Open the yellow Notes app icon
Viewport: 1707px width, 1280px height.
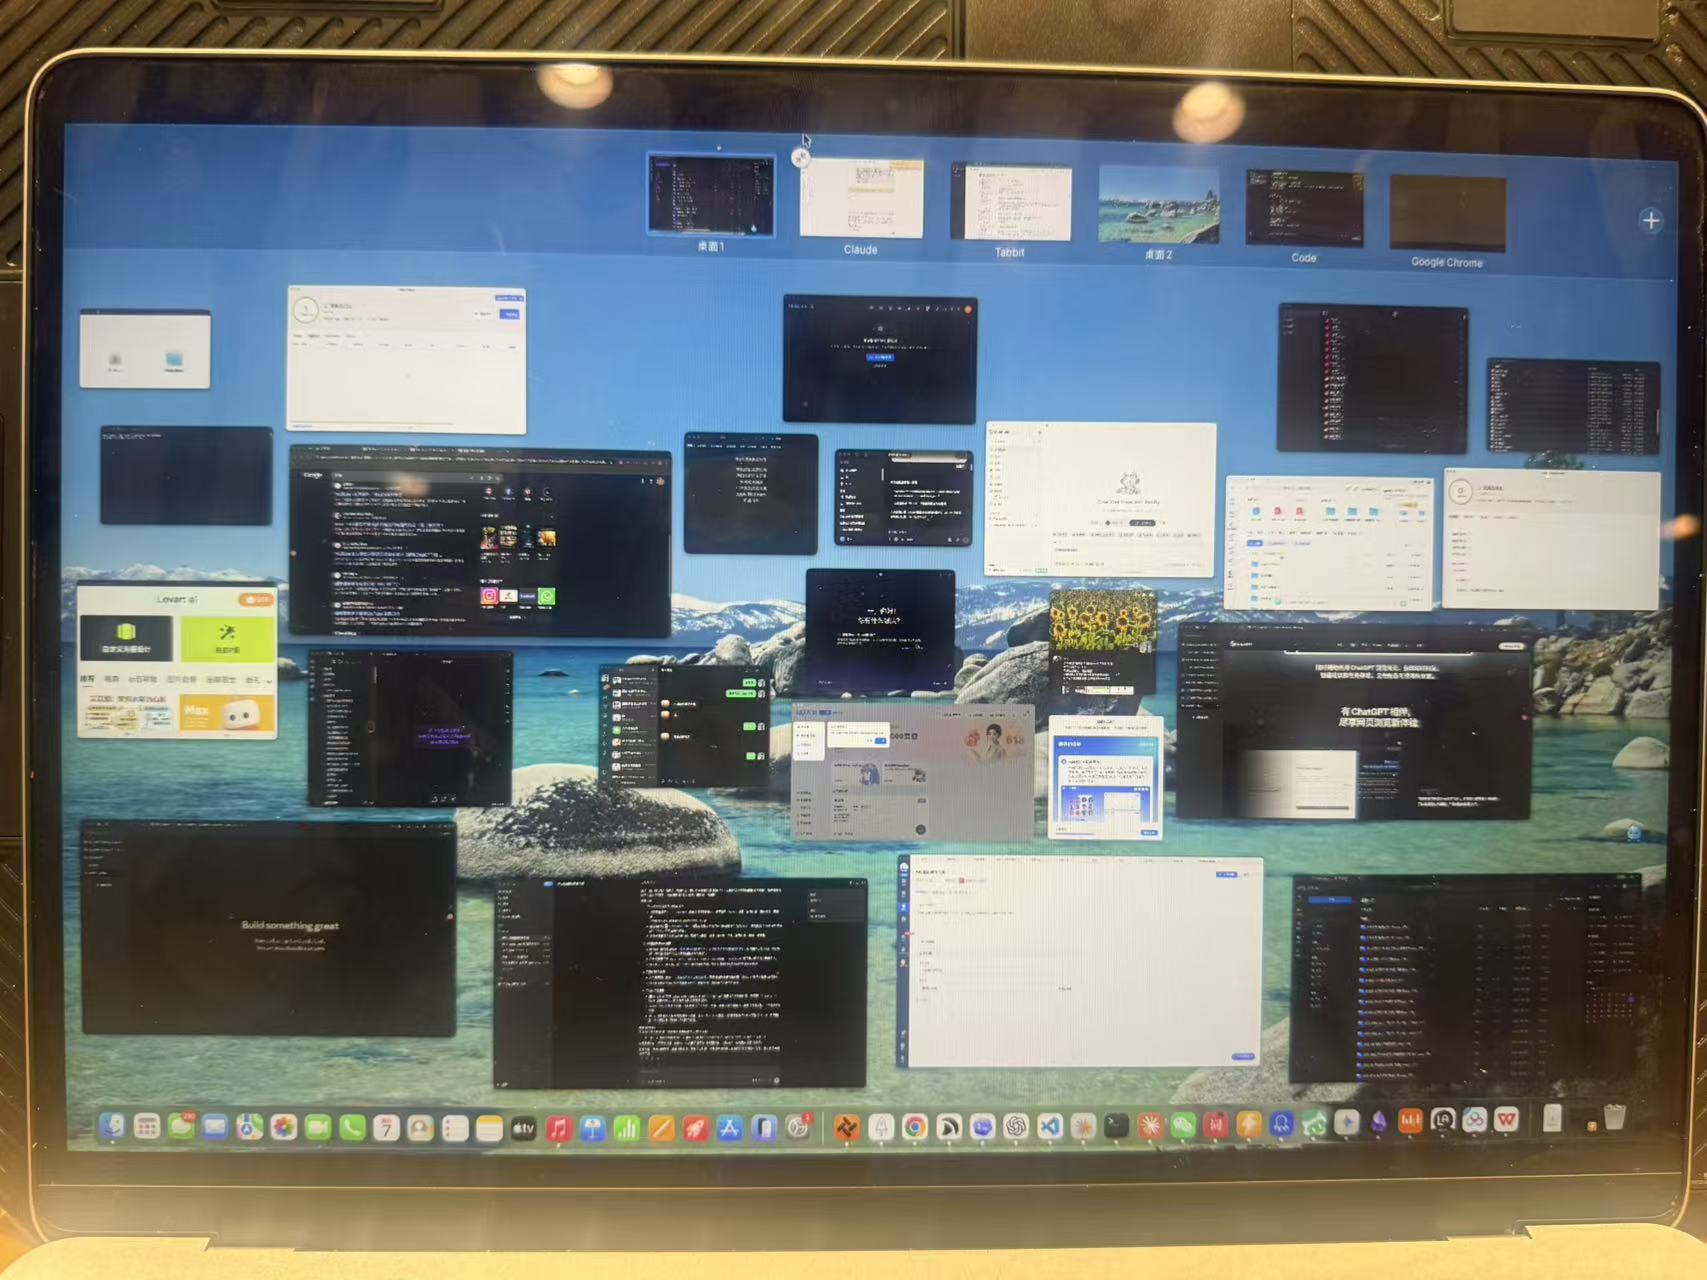(x=489, y=1129)
